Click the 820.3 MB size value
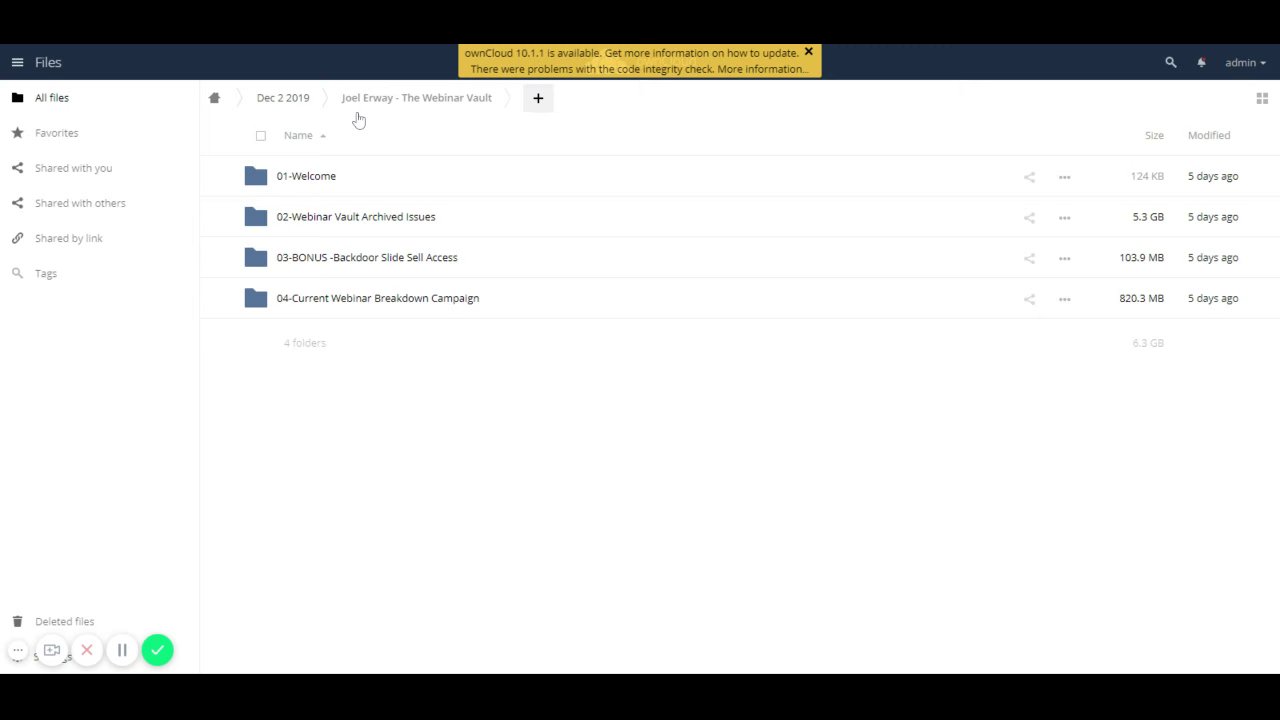1280x720 pixels. click(1141, 298)
